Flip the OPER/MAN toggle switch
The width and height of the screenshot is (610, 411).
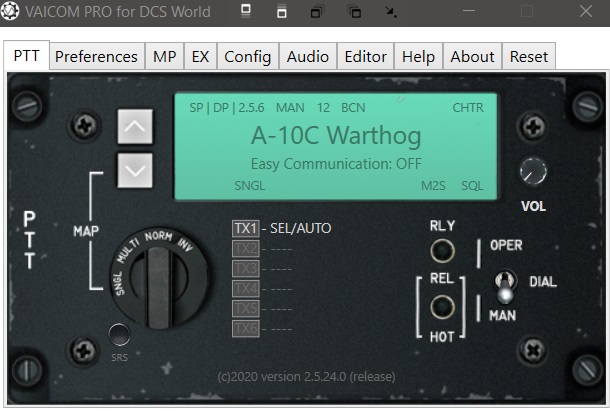pyautogui.click(x=505, y=286)
